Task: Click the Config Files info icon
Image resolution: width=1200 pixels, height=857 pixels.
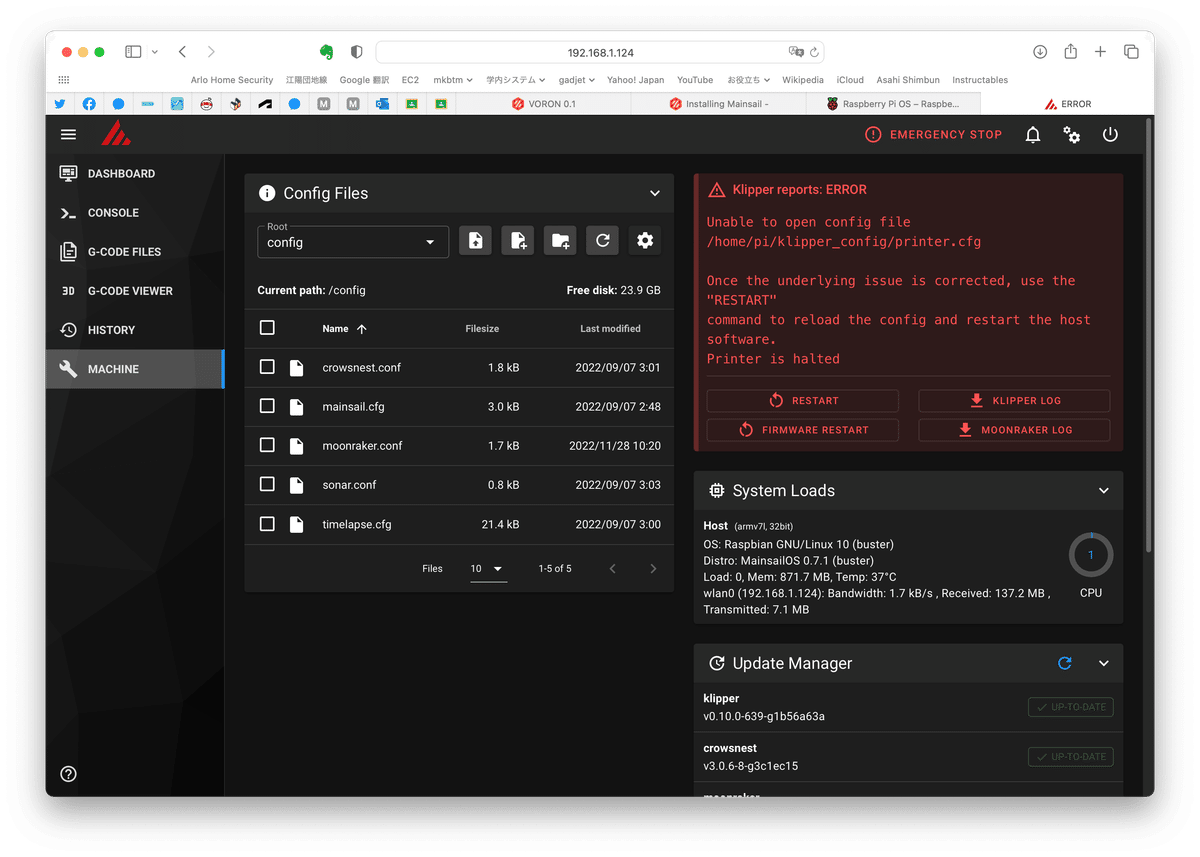Action: pos(267,193)
